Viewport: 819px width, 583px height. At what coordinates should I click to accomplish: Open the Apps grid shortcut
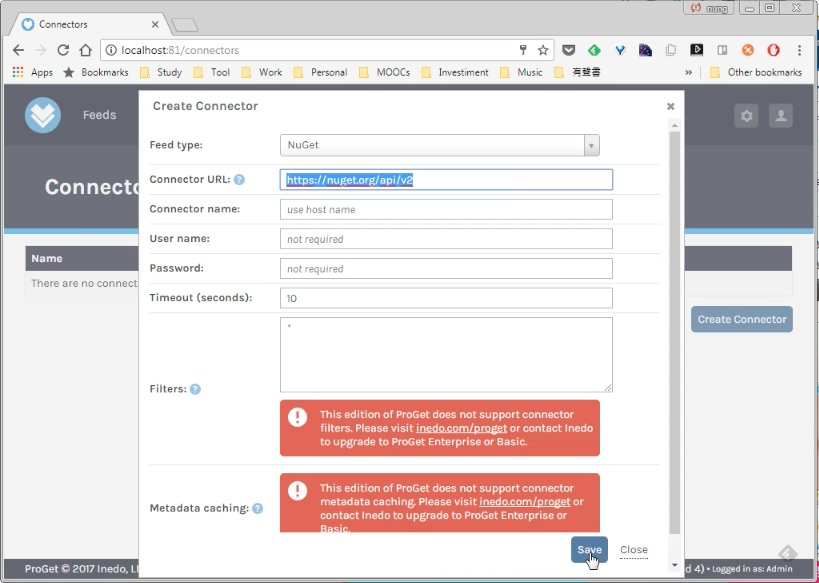[32, 72]
